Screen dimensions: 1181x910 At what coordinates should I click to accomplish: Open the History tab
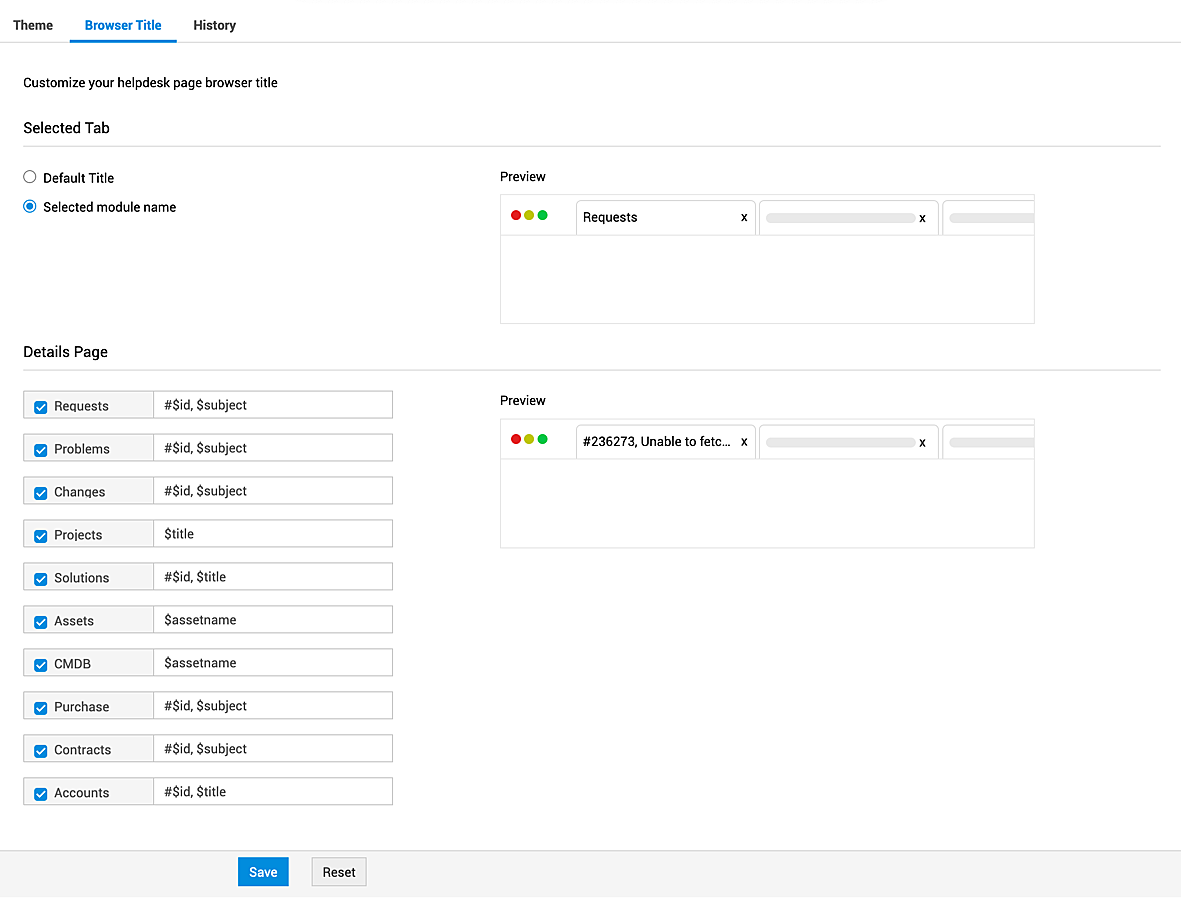click(x=214, y=25)
